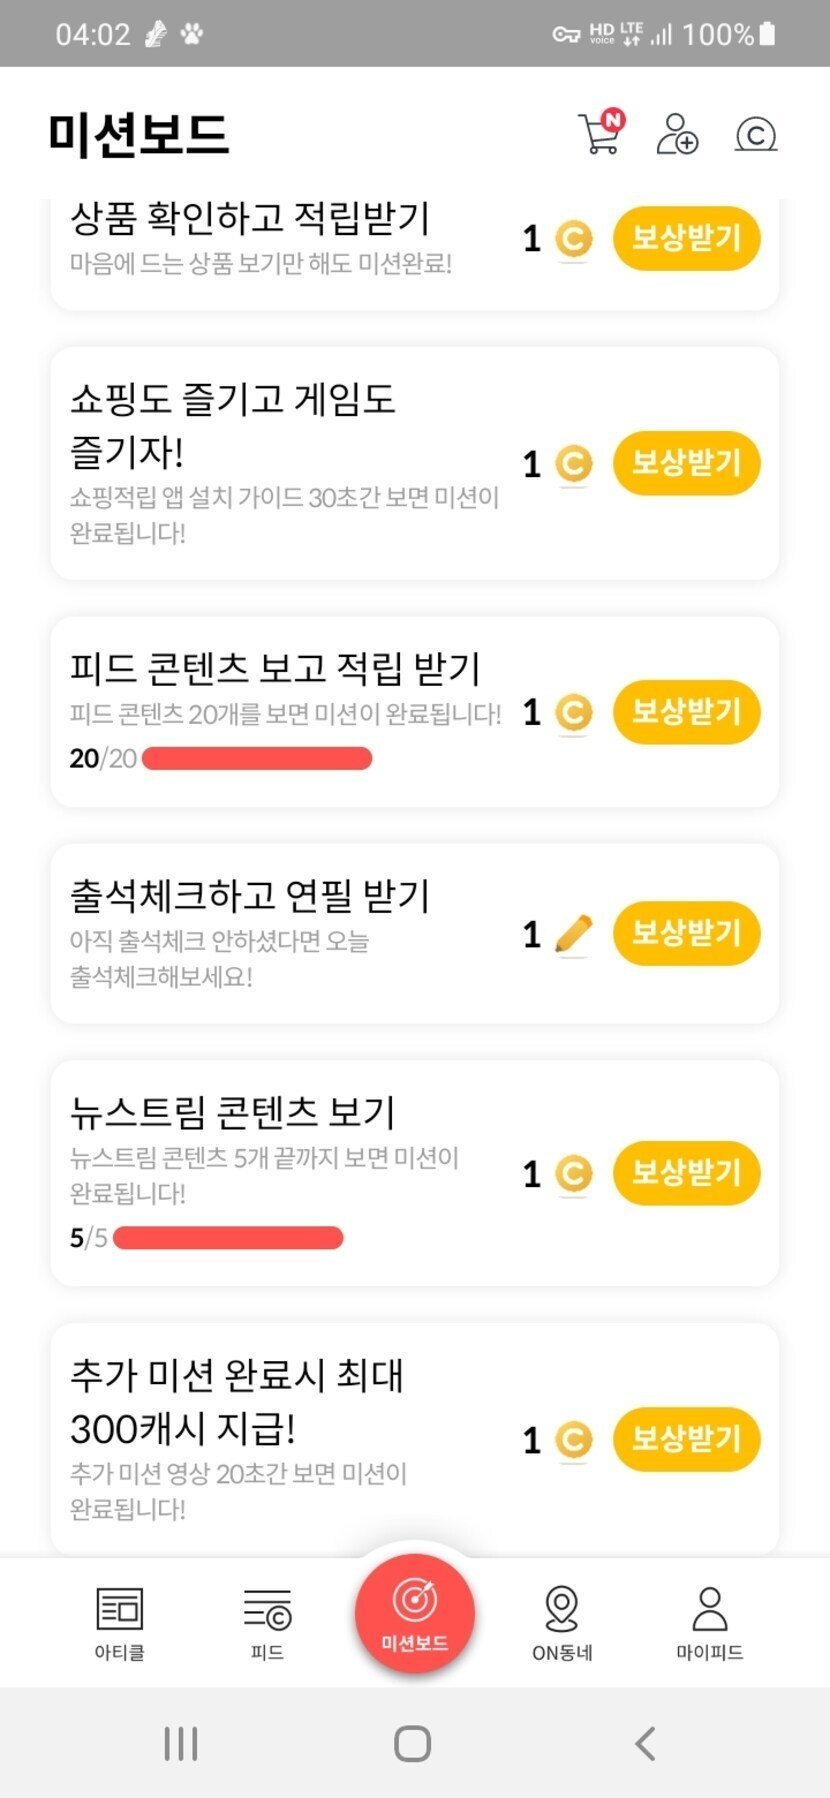Claim reward for 피드 콘텐츠 보고 적립 받기
This screenshot has width=830, height=1798.
coord(686,712)
